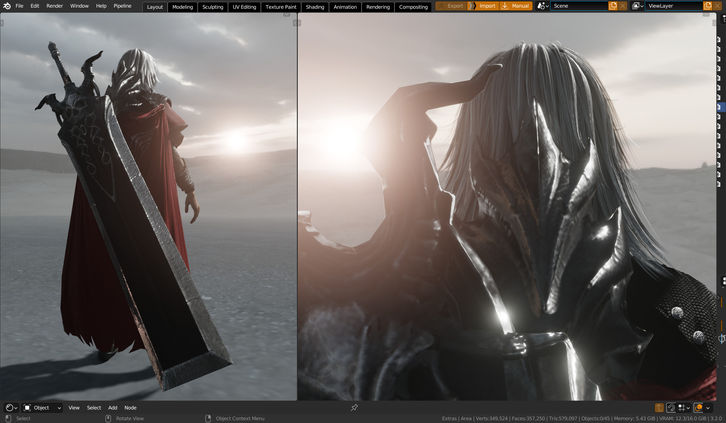Open the Select menu in node editor header
The width and height of the screenshot is (726, 423).
[x=94, y=408]
